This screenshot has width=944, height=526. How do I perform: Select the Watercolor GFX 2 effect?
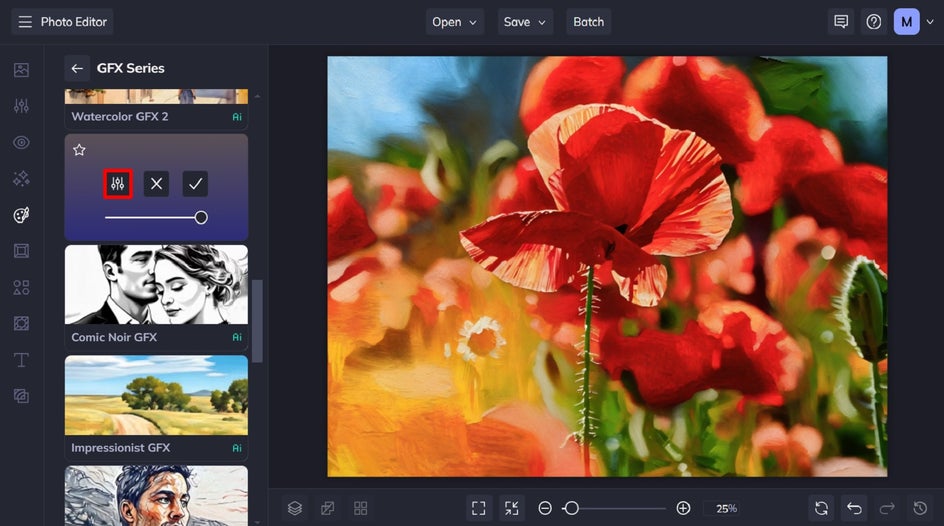click(156, 110)
